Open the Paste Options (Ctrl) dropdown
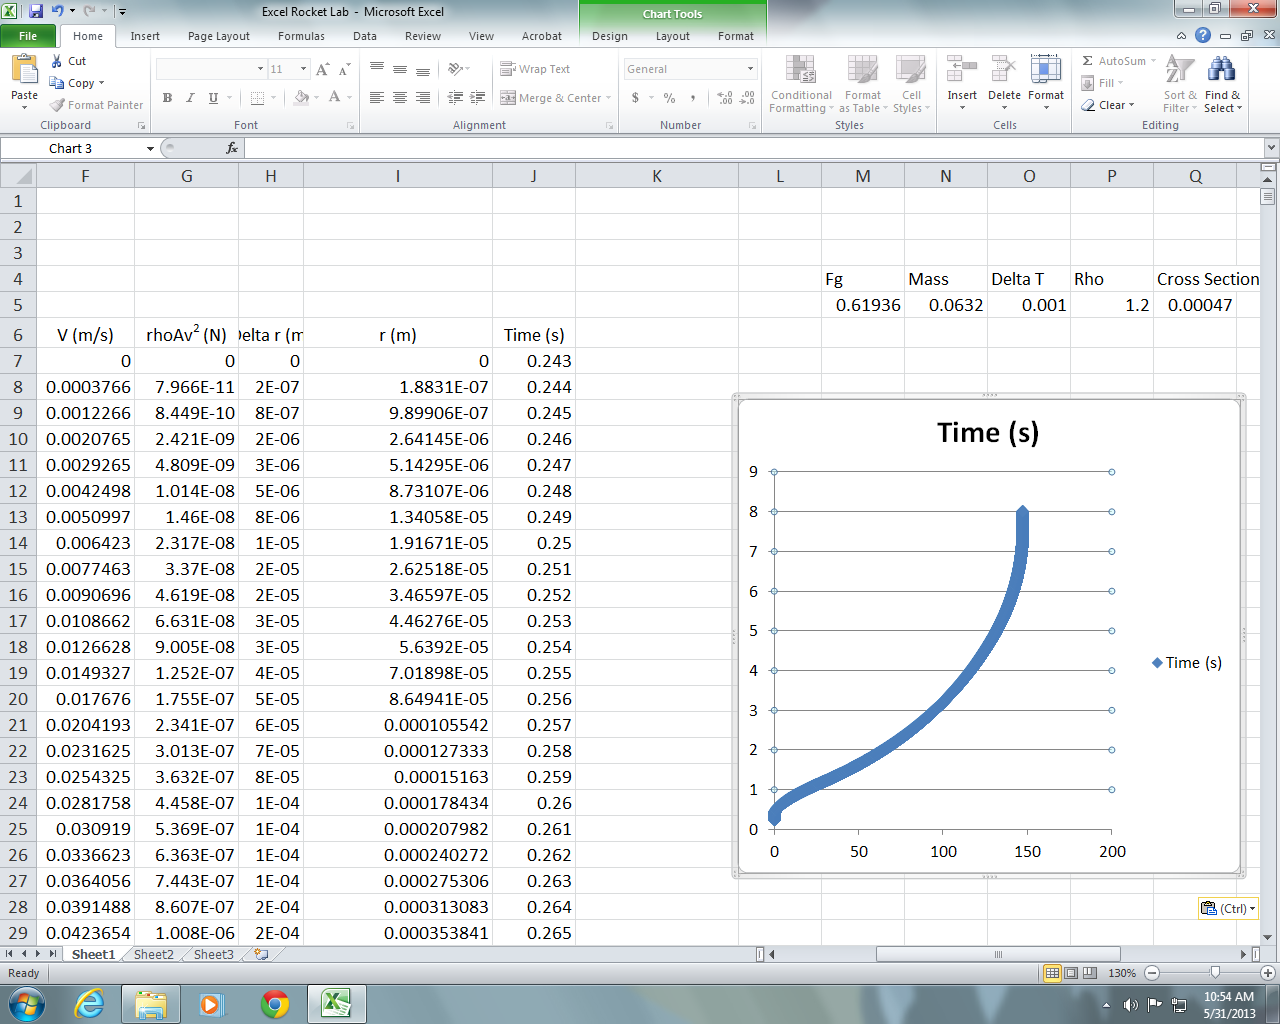The width and height of the screenshot is (1280, 1024). [x=1227, y=908]
